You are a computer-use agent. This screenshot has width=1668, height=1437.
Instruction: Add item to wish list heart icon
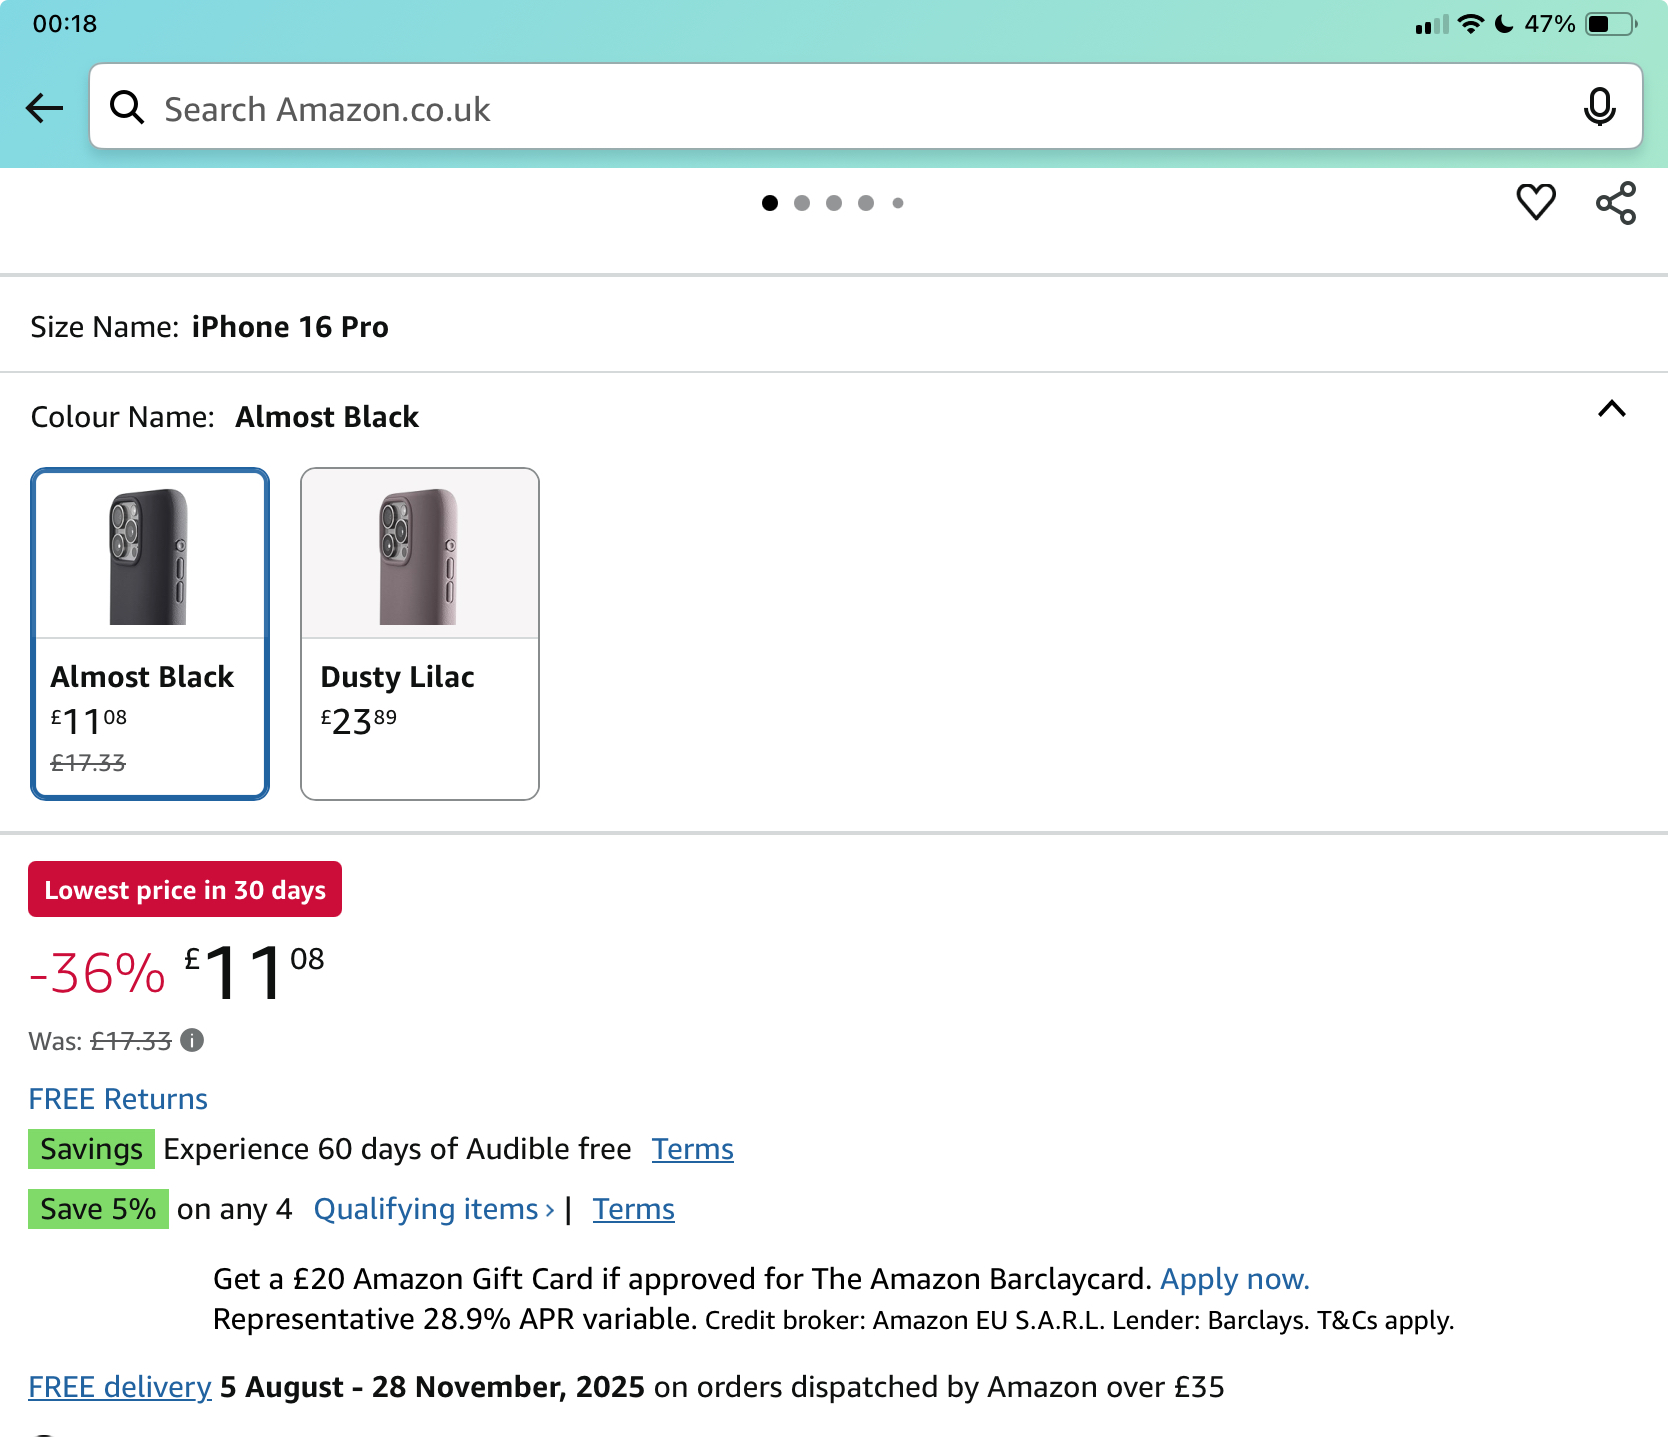pos(1536,202)
